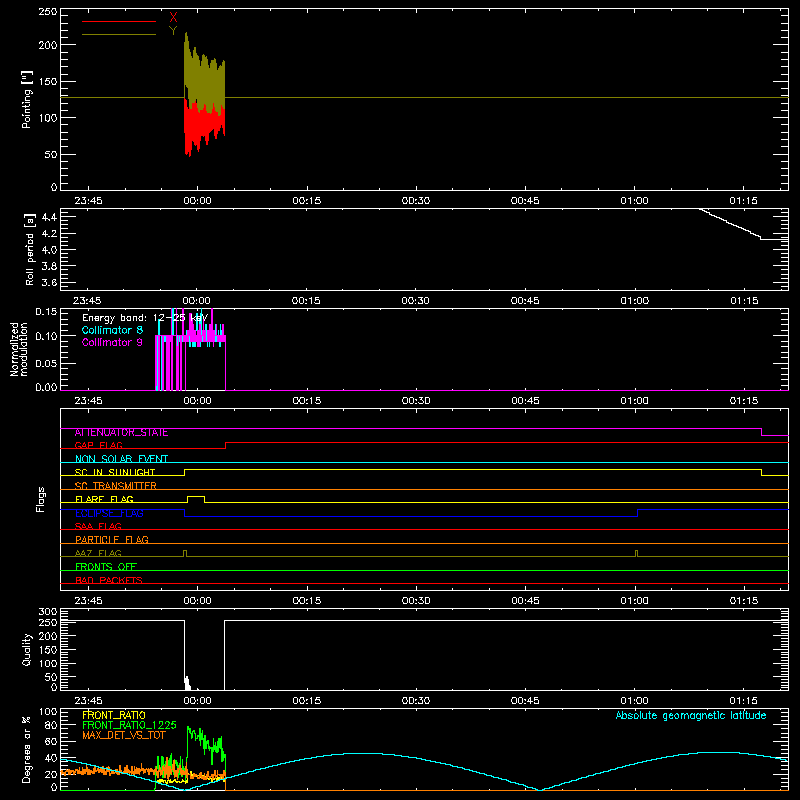This screenshot has width=800, height=800.
Task: Click the Normalized modulation axis title
Action: pyautogui.click(x=18, y=349)
